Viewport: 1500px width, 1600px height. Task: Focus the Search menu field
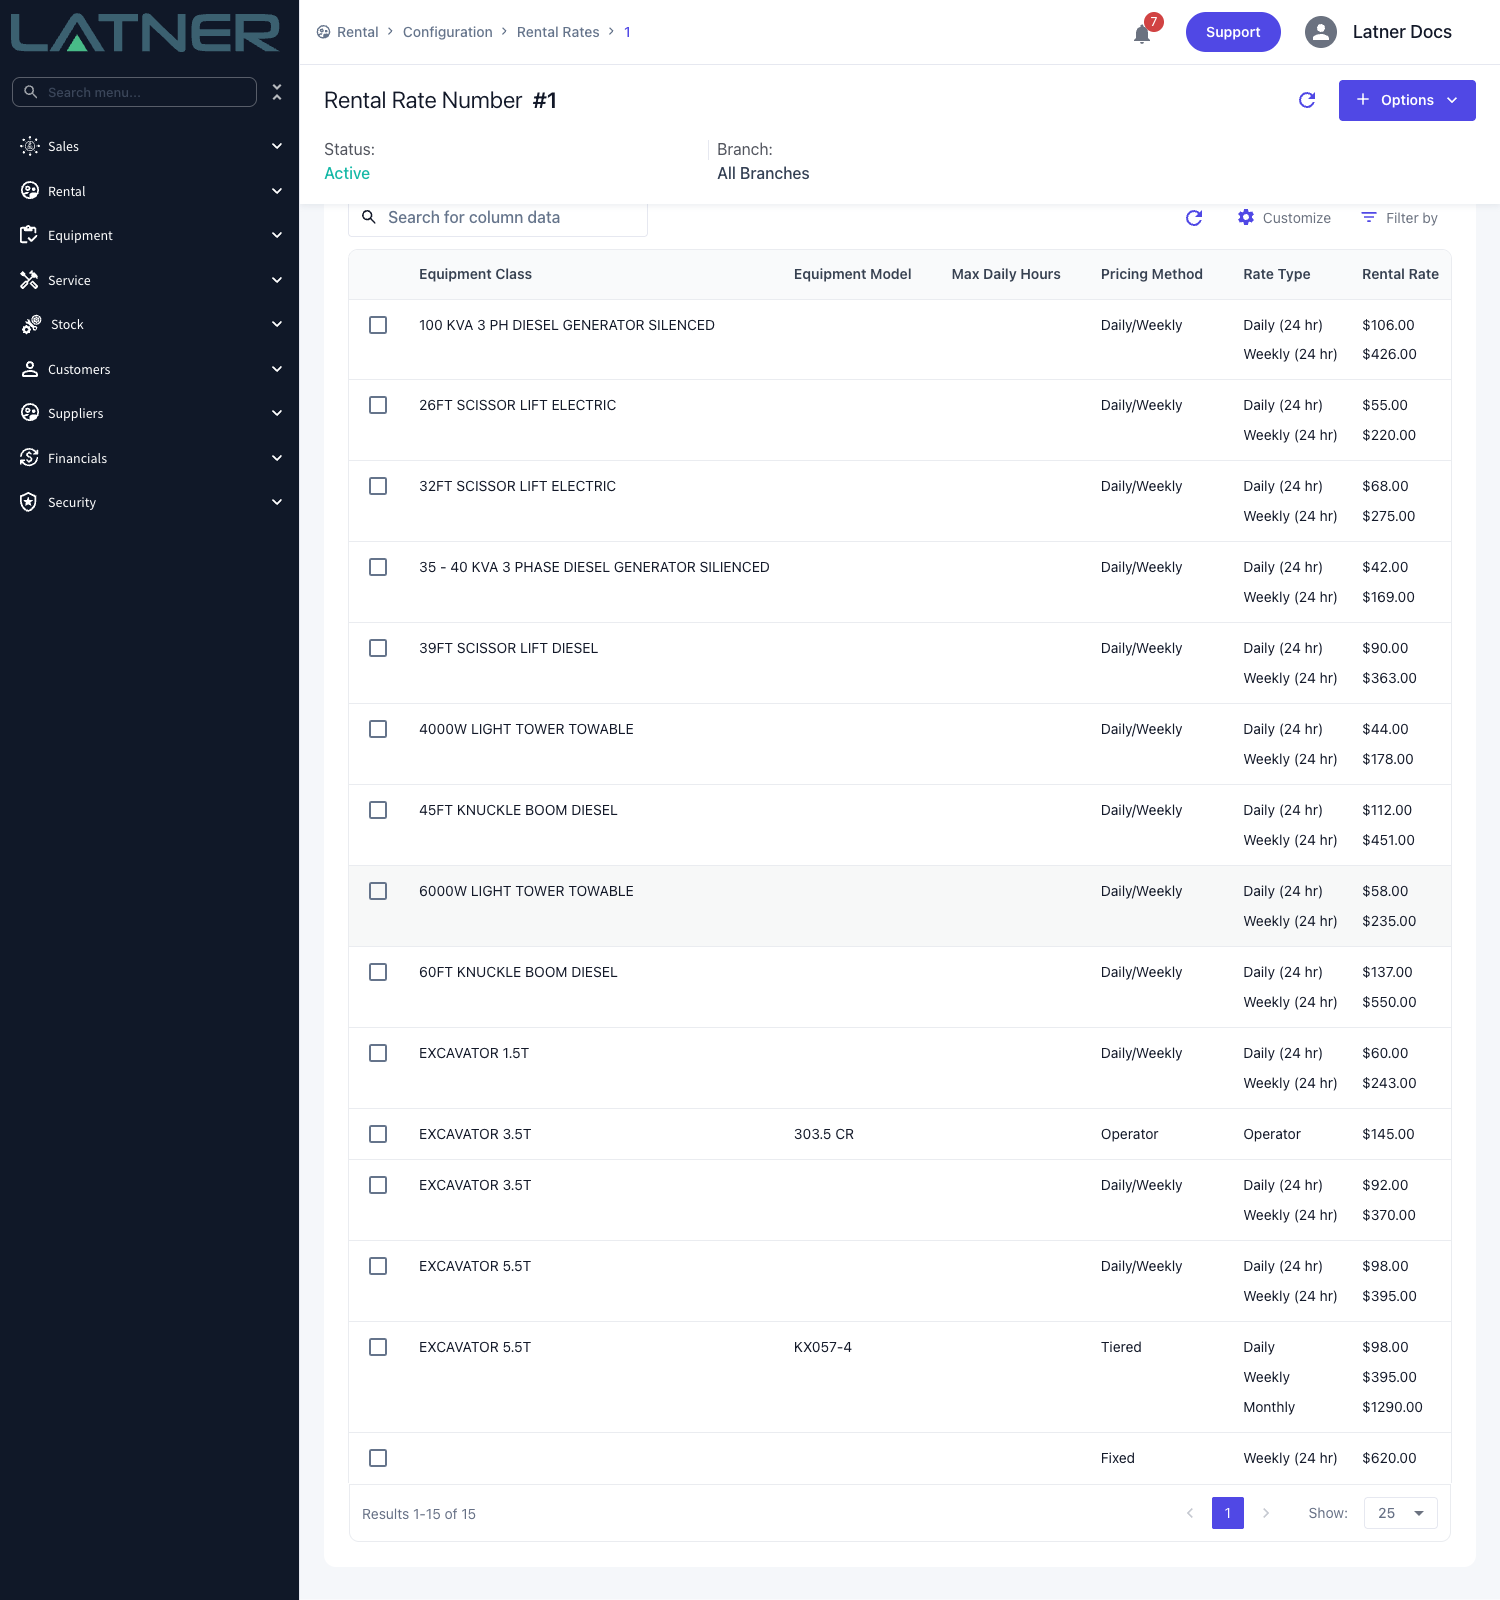[134, 92]
